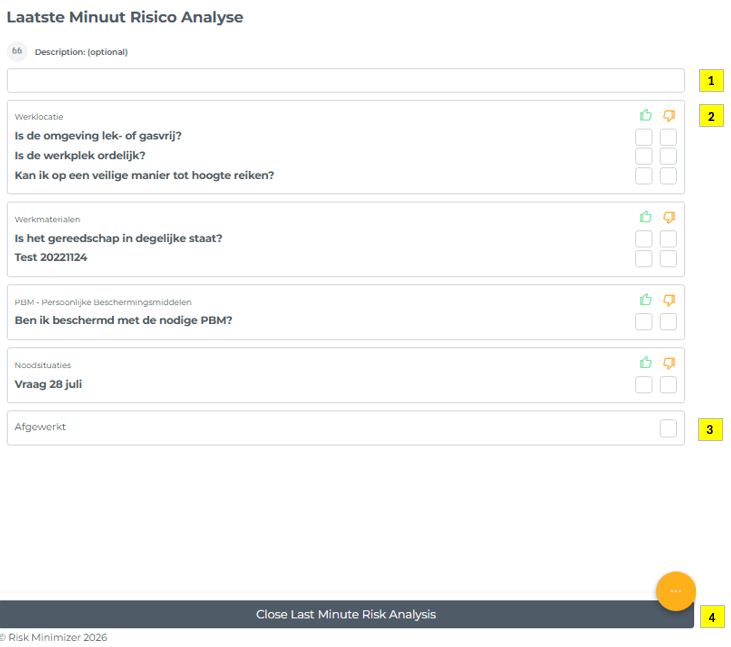Click thumbs-down icon in Werklocatie section
The image size is (731, 647).
click(x=669, y=116)
